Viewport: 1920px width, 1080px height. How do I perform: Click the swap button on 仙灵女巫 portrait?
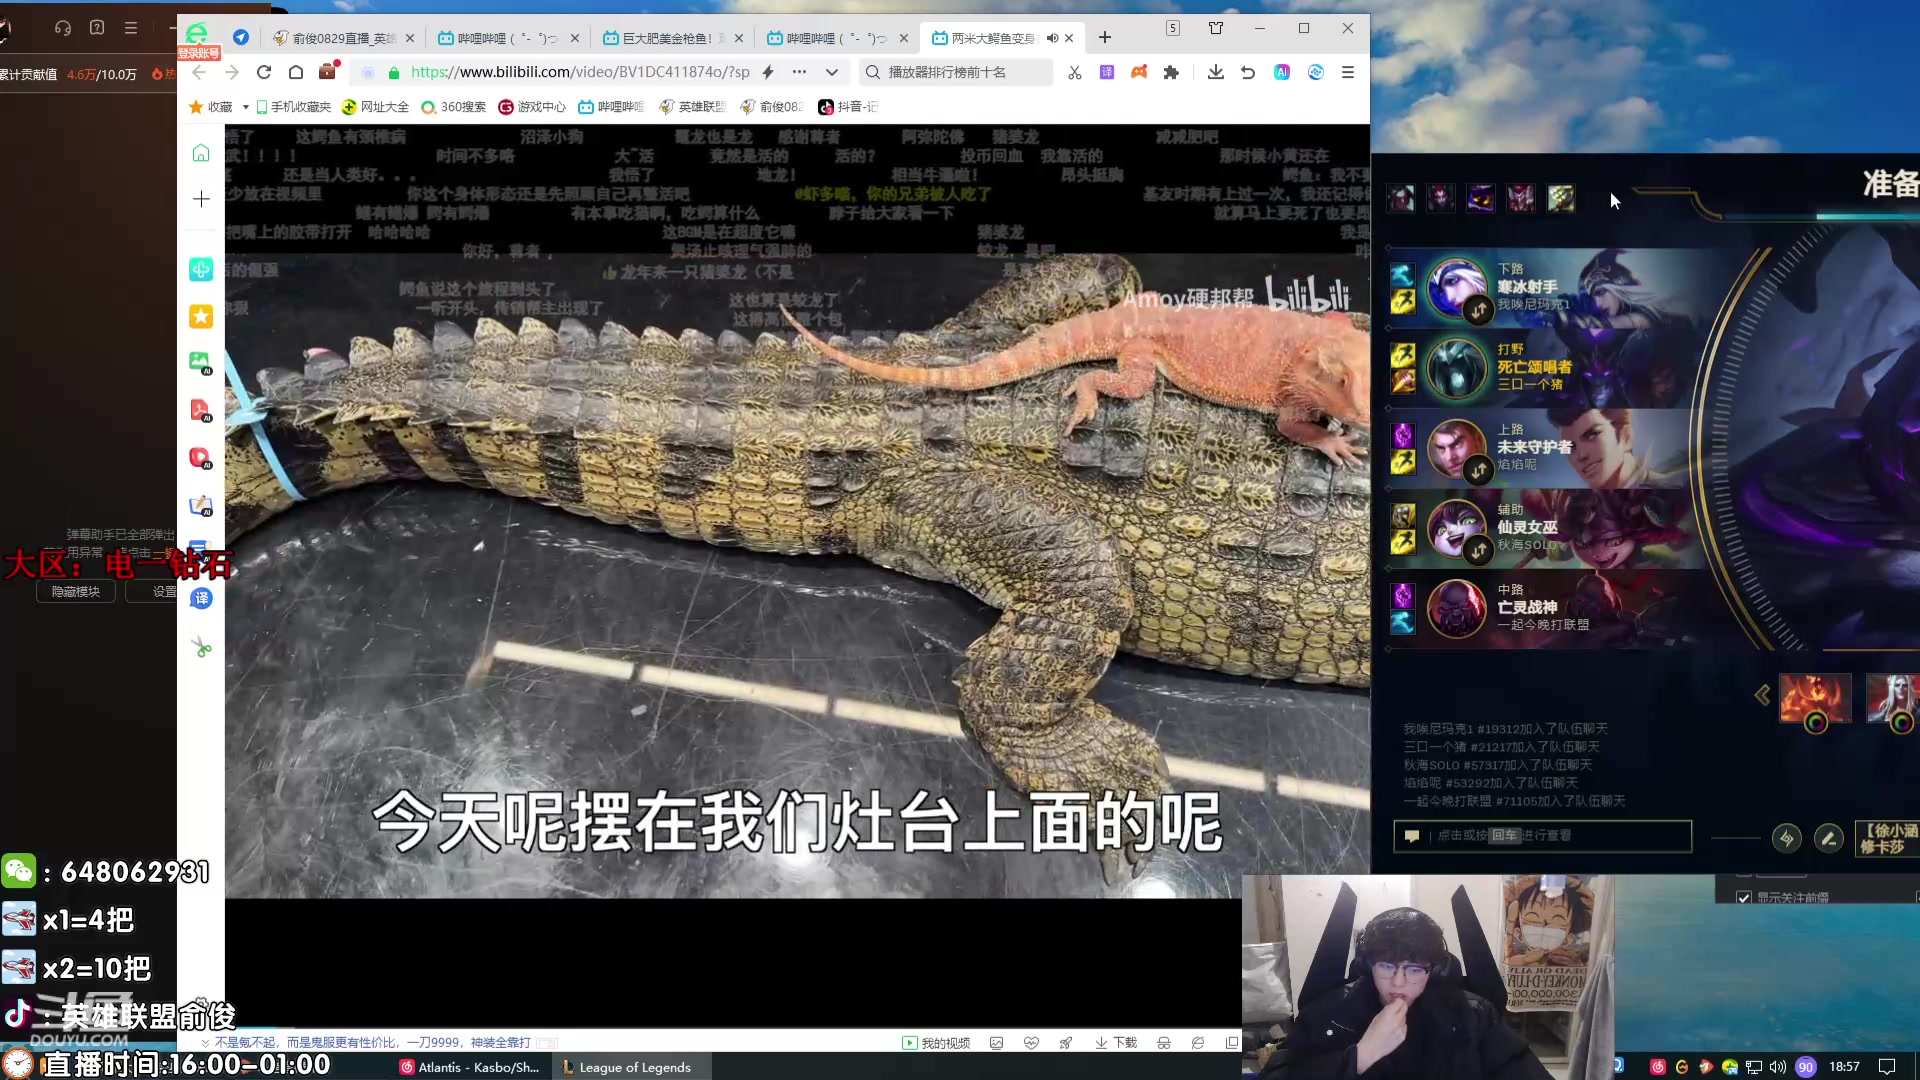(1479, 550)
